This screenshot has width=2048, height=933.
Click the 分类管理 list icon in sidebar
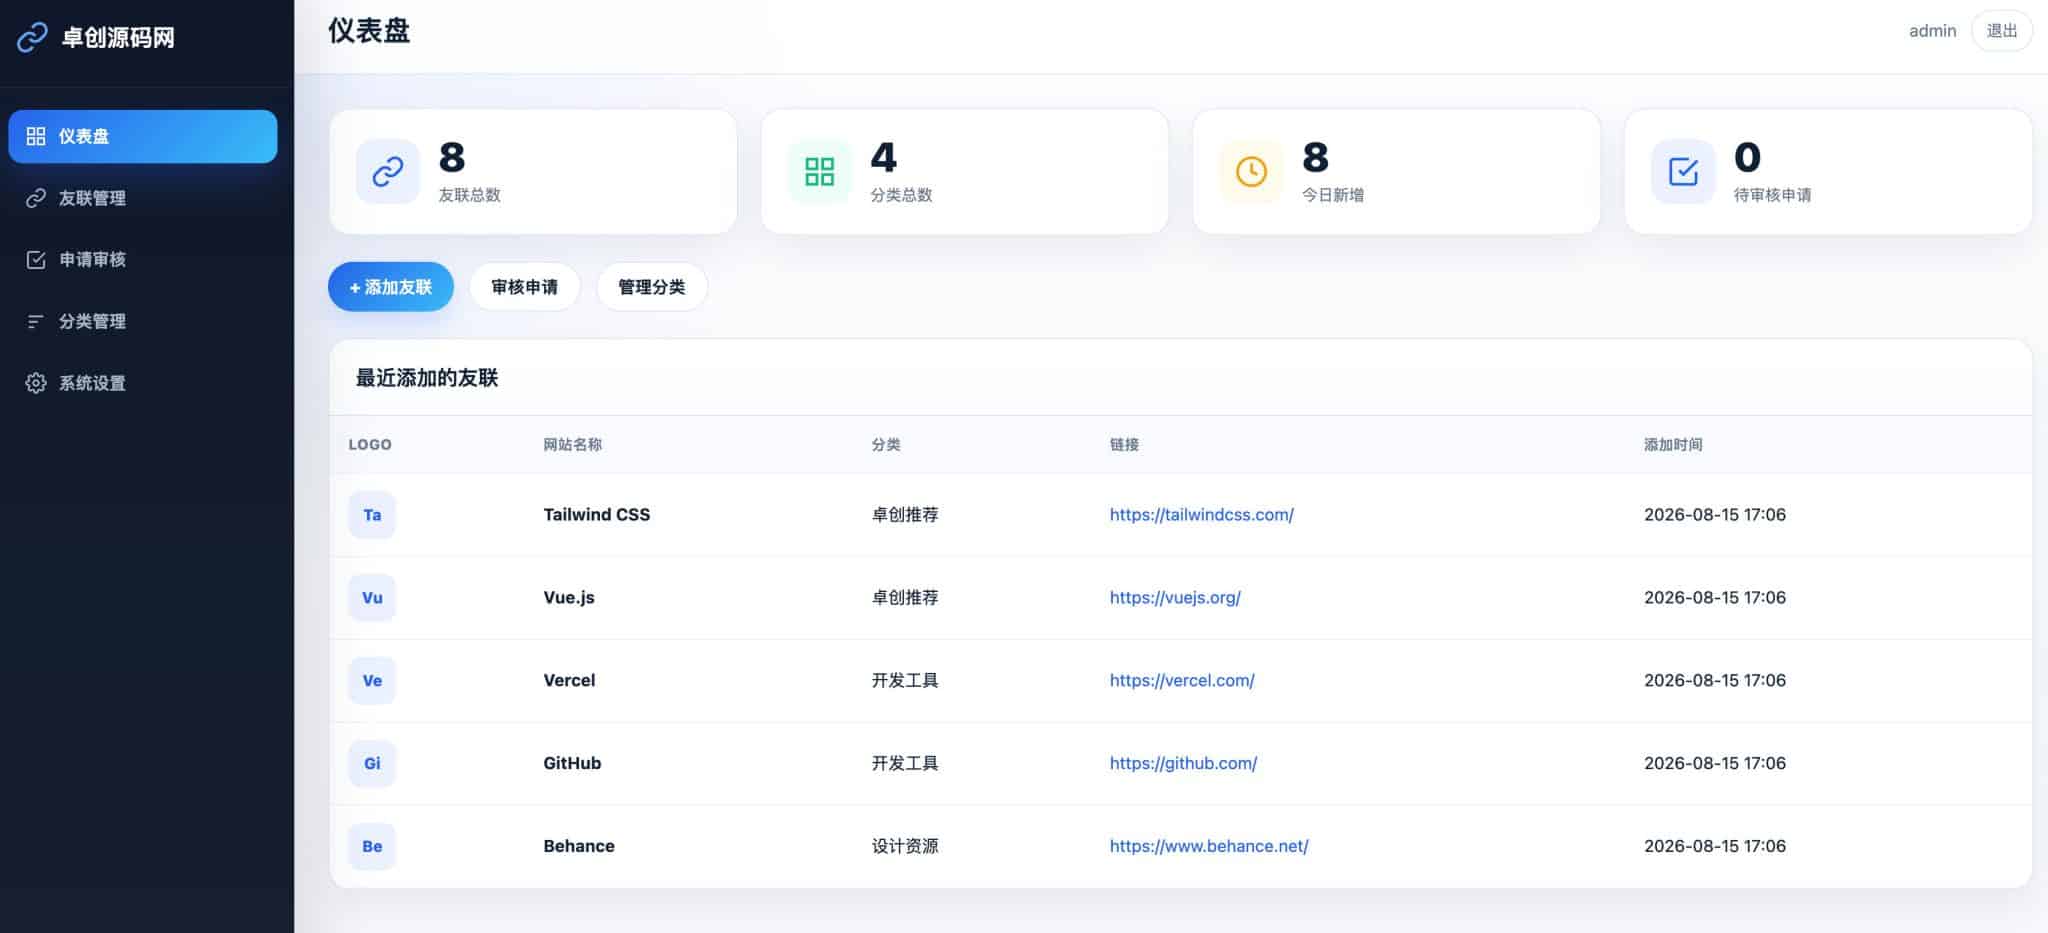tap(36, 321)
